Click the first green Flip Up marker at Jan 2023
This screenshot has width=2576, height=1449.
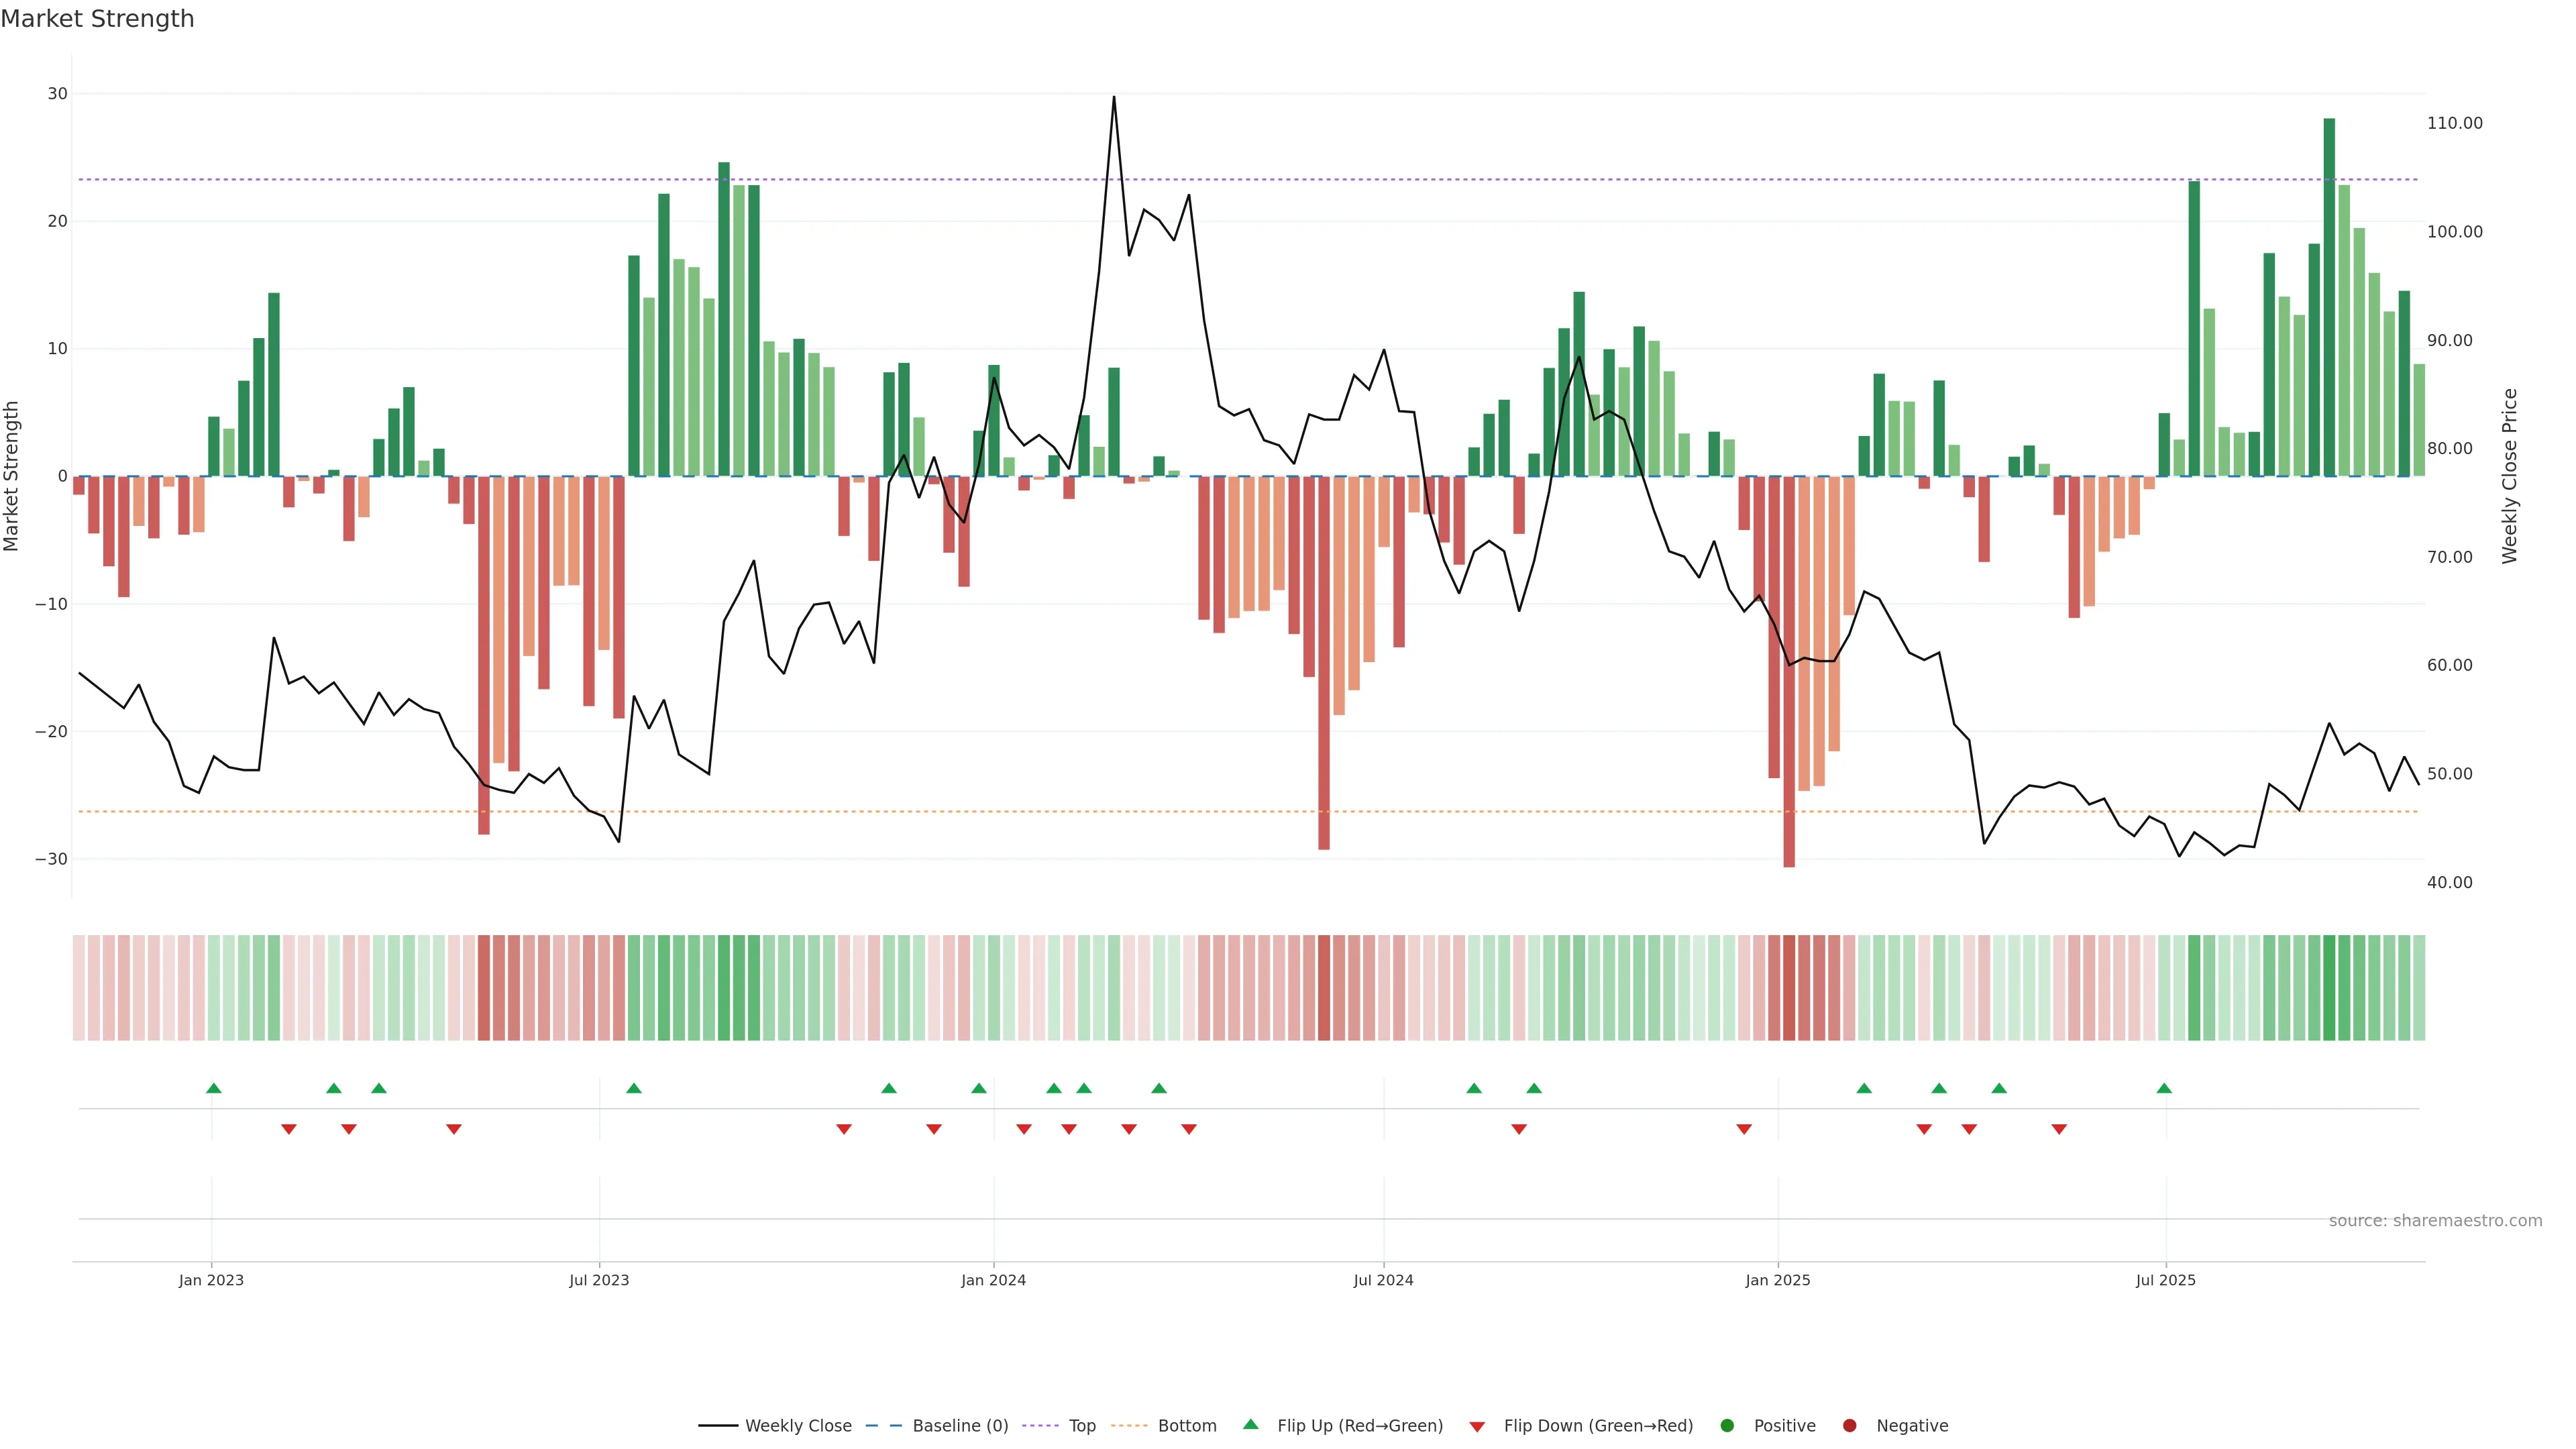(213, 1088)
